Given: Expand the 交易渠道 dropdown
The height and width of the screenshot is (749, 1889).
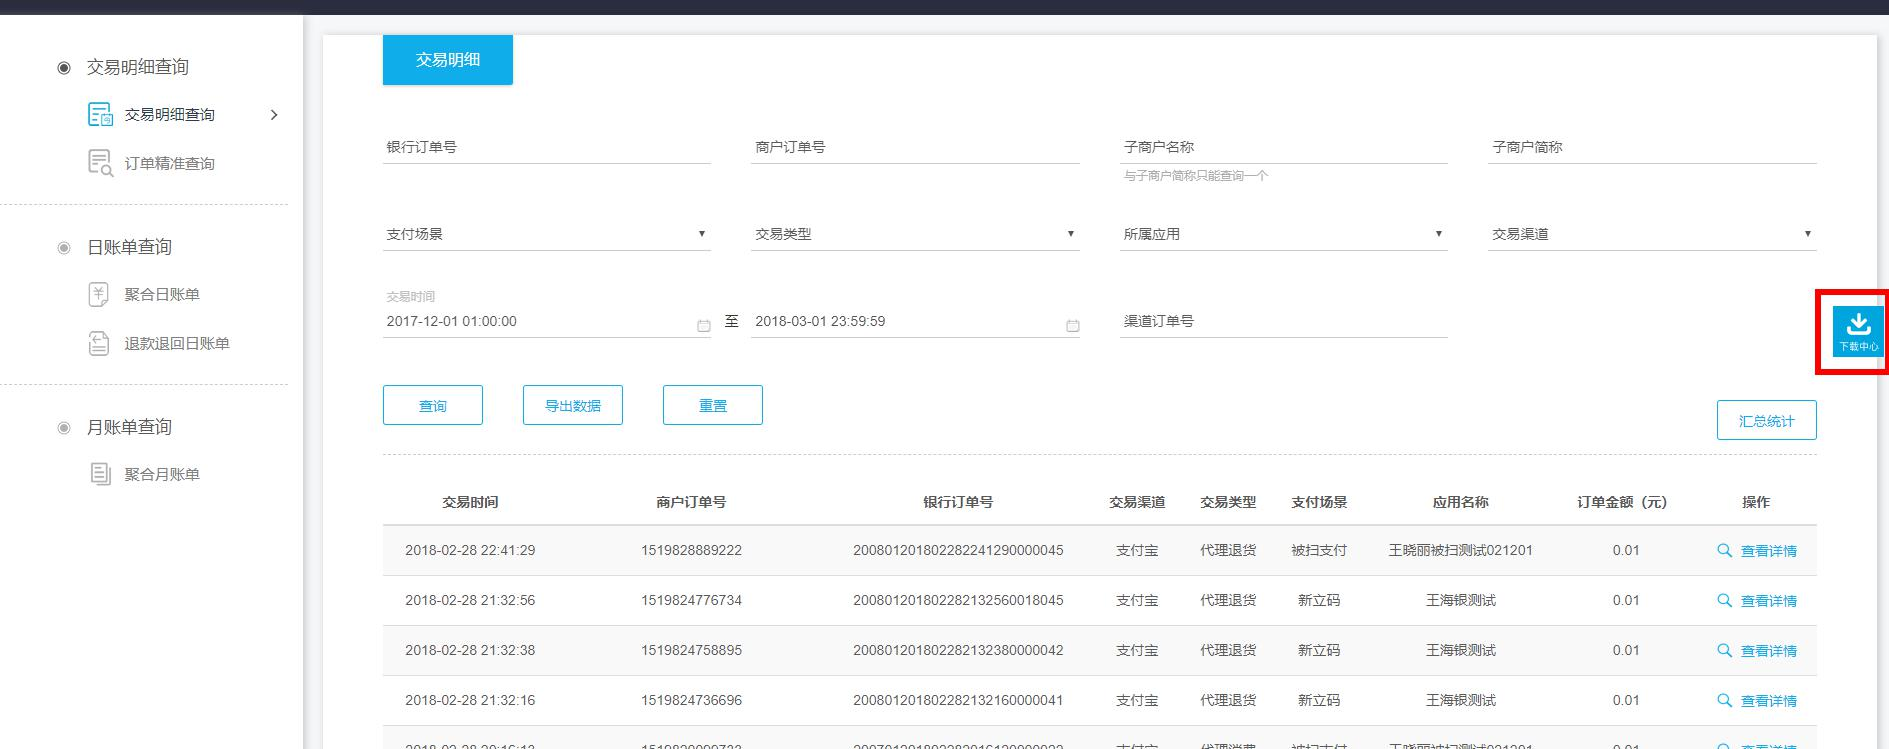Looking at the screenshot, I should [1652, 234].
